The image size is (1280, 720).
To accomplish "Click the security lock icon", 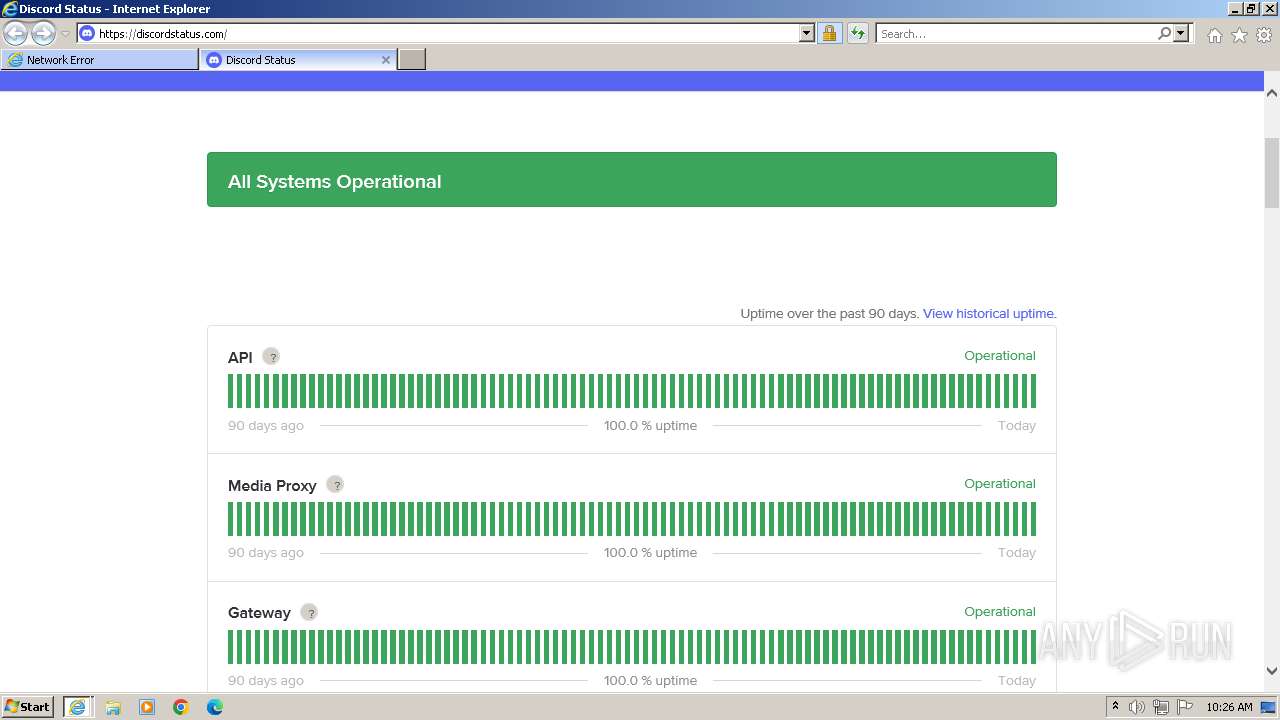I will (x=829, y=33).
